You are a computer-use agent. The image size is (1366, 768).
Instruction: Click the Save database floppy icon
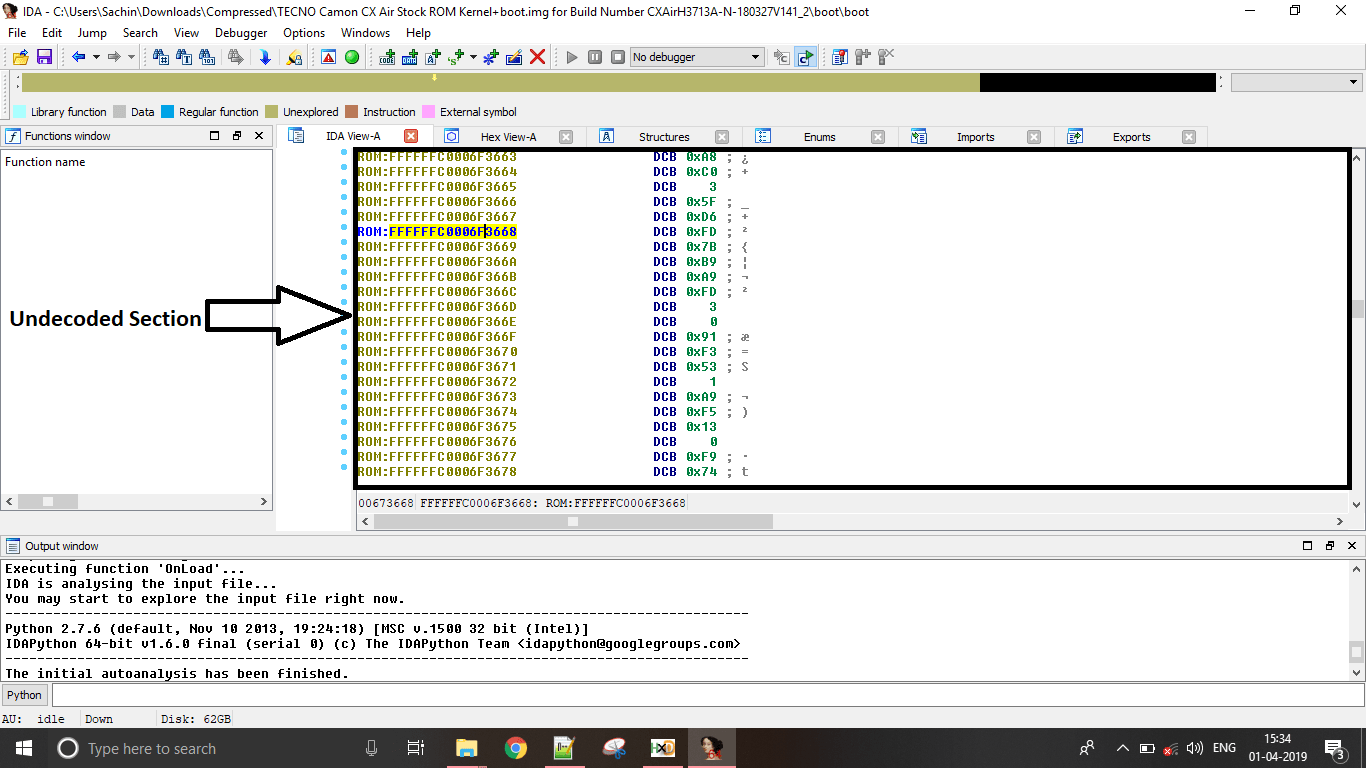point(44,57)
